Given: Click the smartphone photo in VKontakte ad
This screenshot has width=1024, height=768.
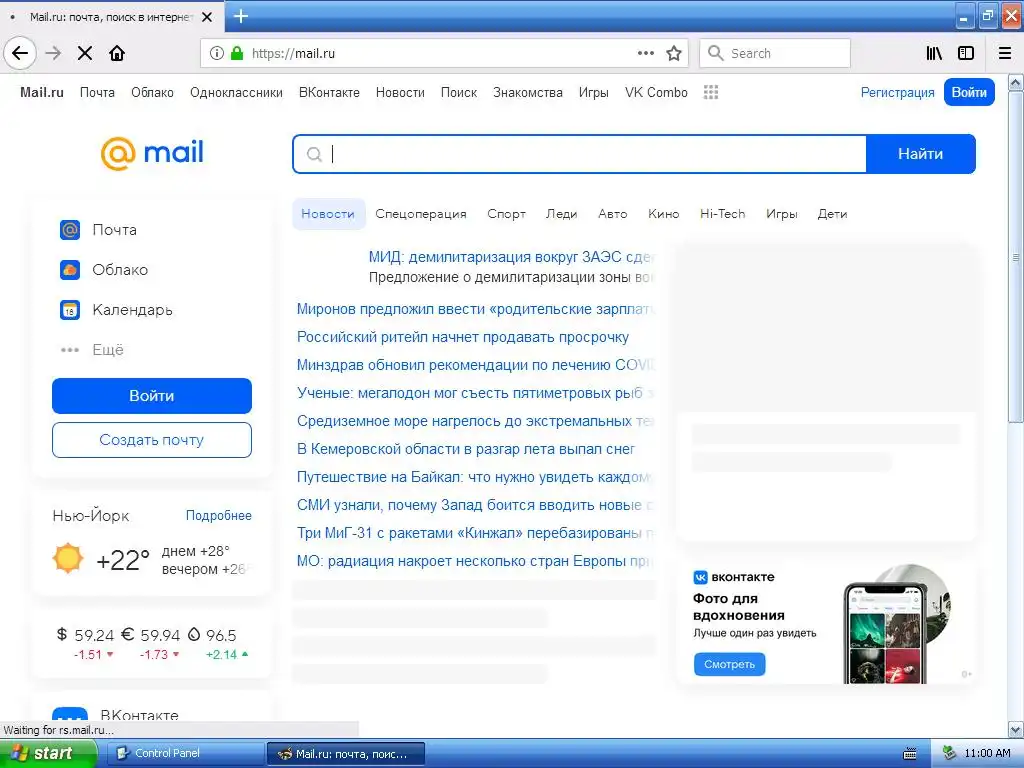Looking at the screenshot, I should [885, 633].
